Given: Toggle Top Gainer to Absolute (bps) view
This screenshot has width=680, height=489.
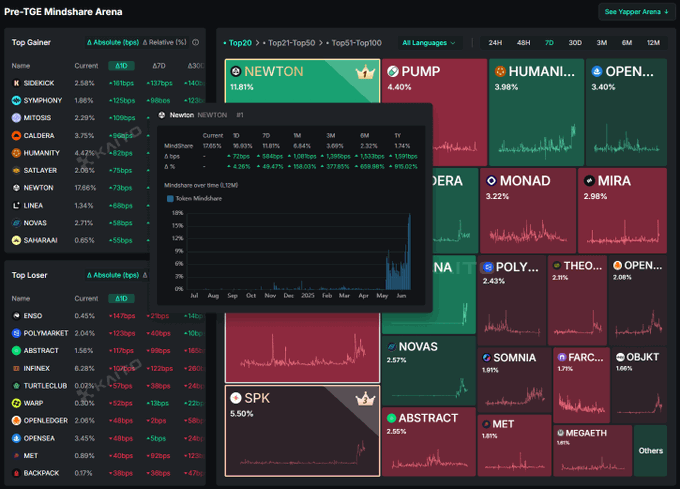Looking at the screenshot, I should tap(113, 43).
